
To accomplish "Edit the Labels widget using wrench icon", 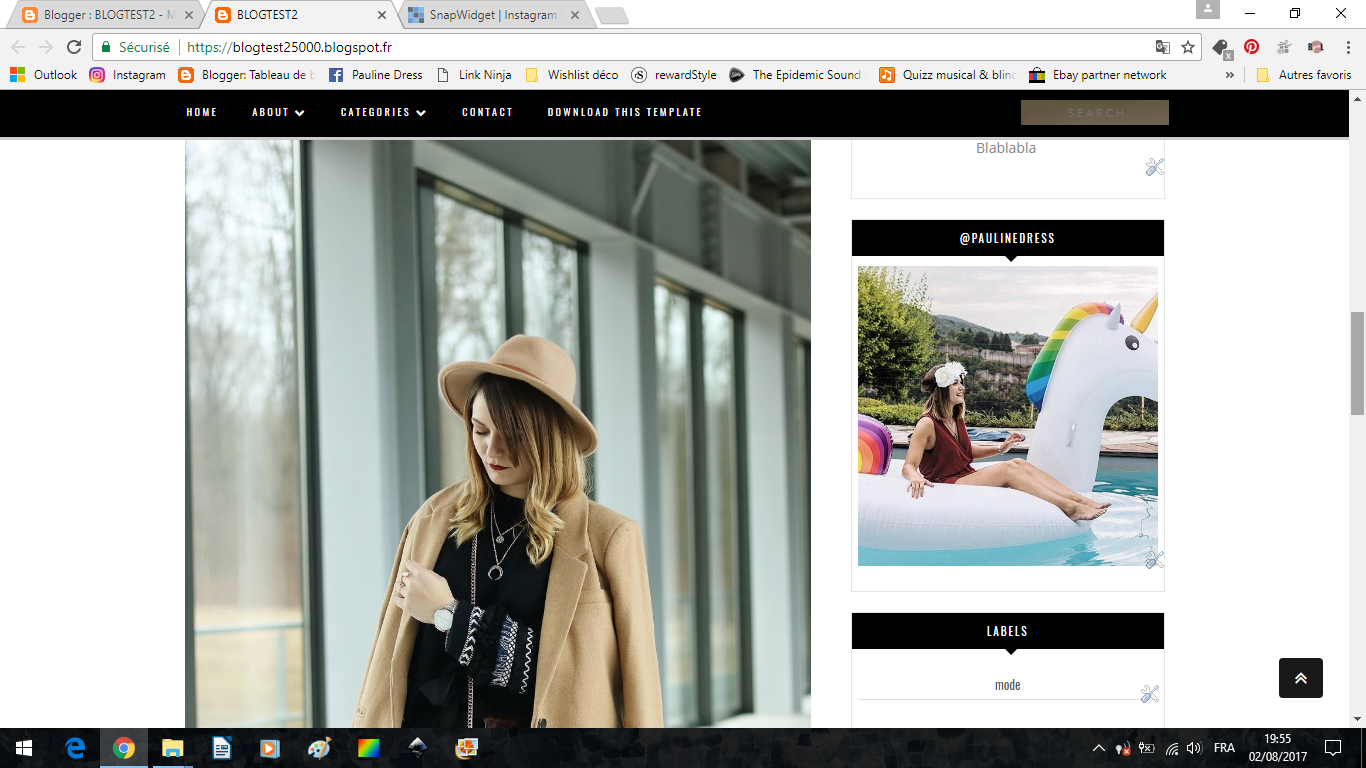I will (1149, 693).
